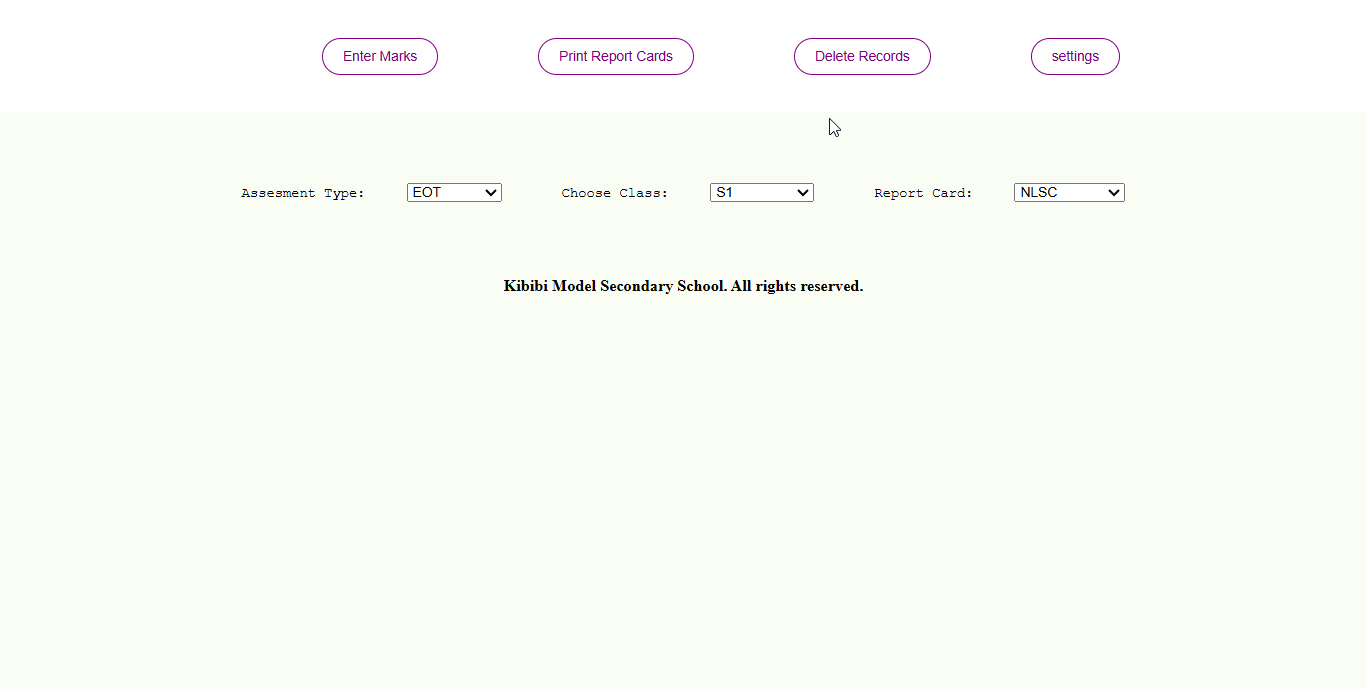
Task: Click the word "Cards" in the Print Report Cards button
Action: [653, 57]
